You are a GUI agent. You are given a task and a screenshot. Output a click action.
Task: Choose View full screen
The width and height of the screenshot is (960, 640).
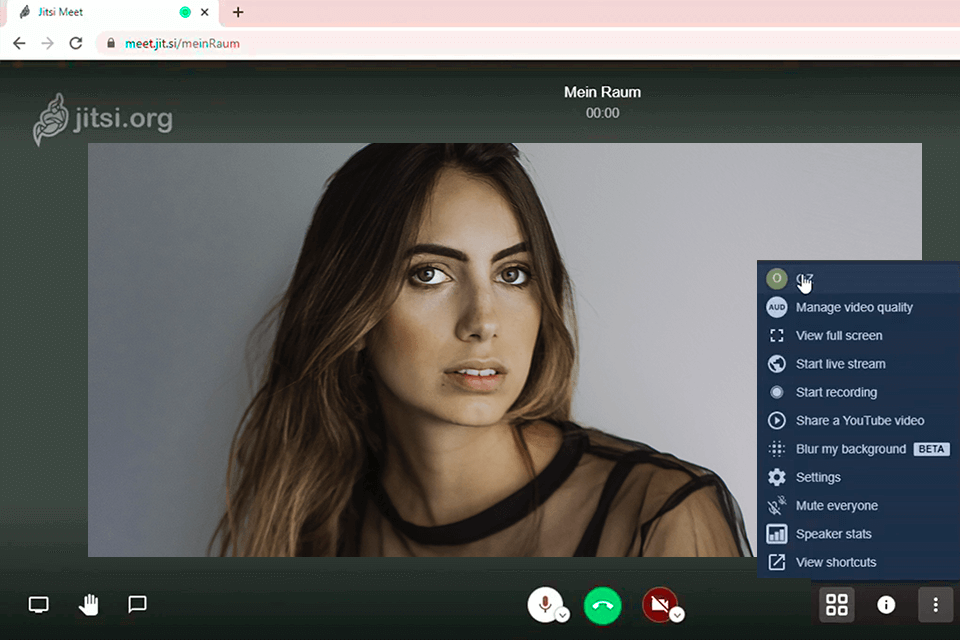click(x=858, y=336)
